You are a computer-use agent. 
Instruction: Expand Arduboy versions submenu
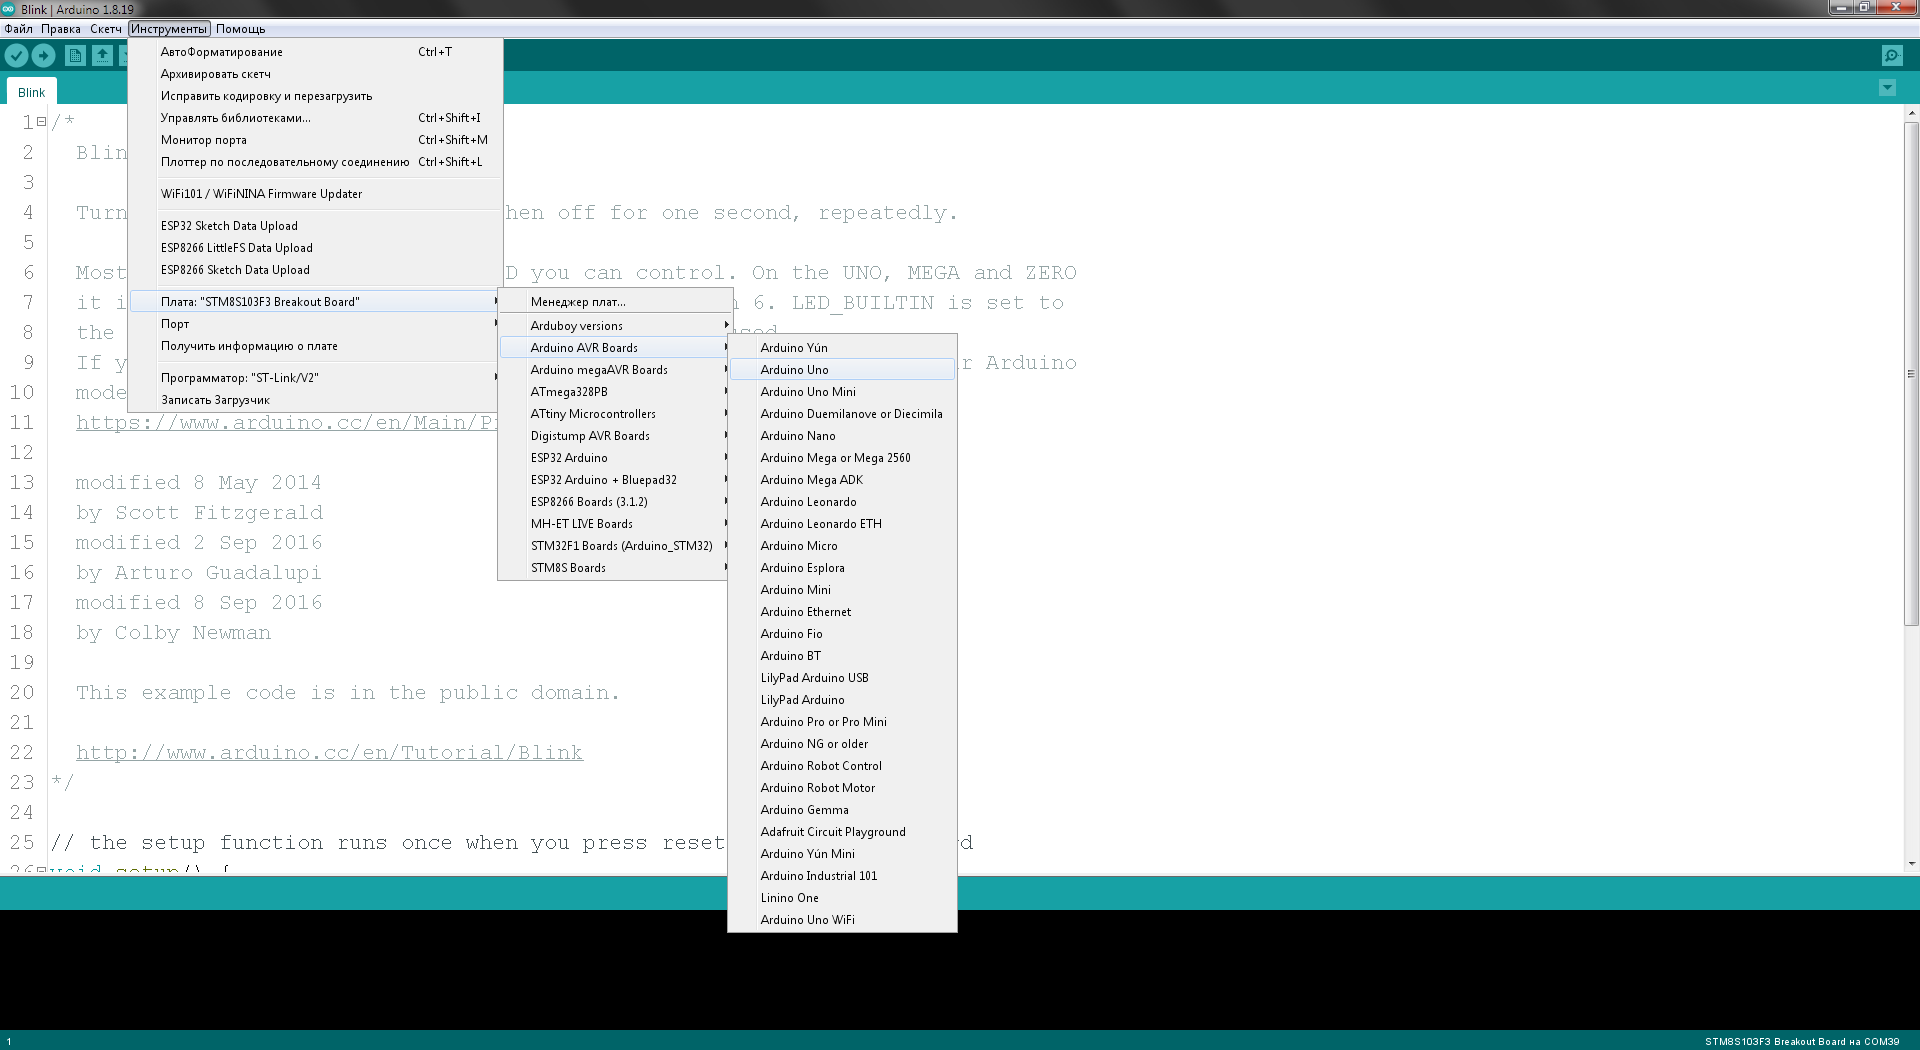click(615, 326)
